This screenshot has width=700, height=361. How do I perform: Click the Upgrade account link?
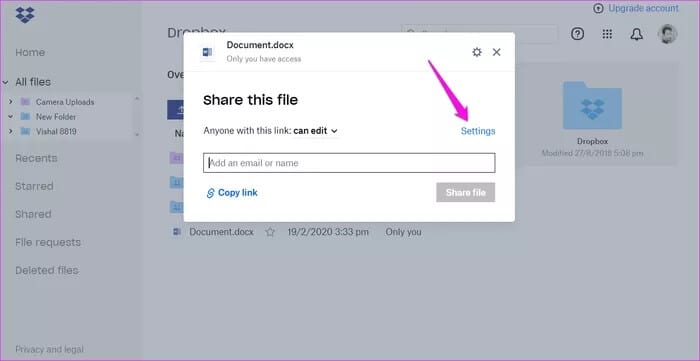click(x=643, y=8)
